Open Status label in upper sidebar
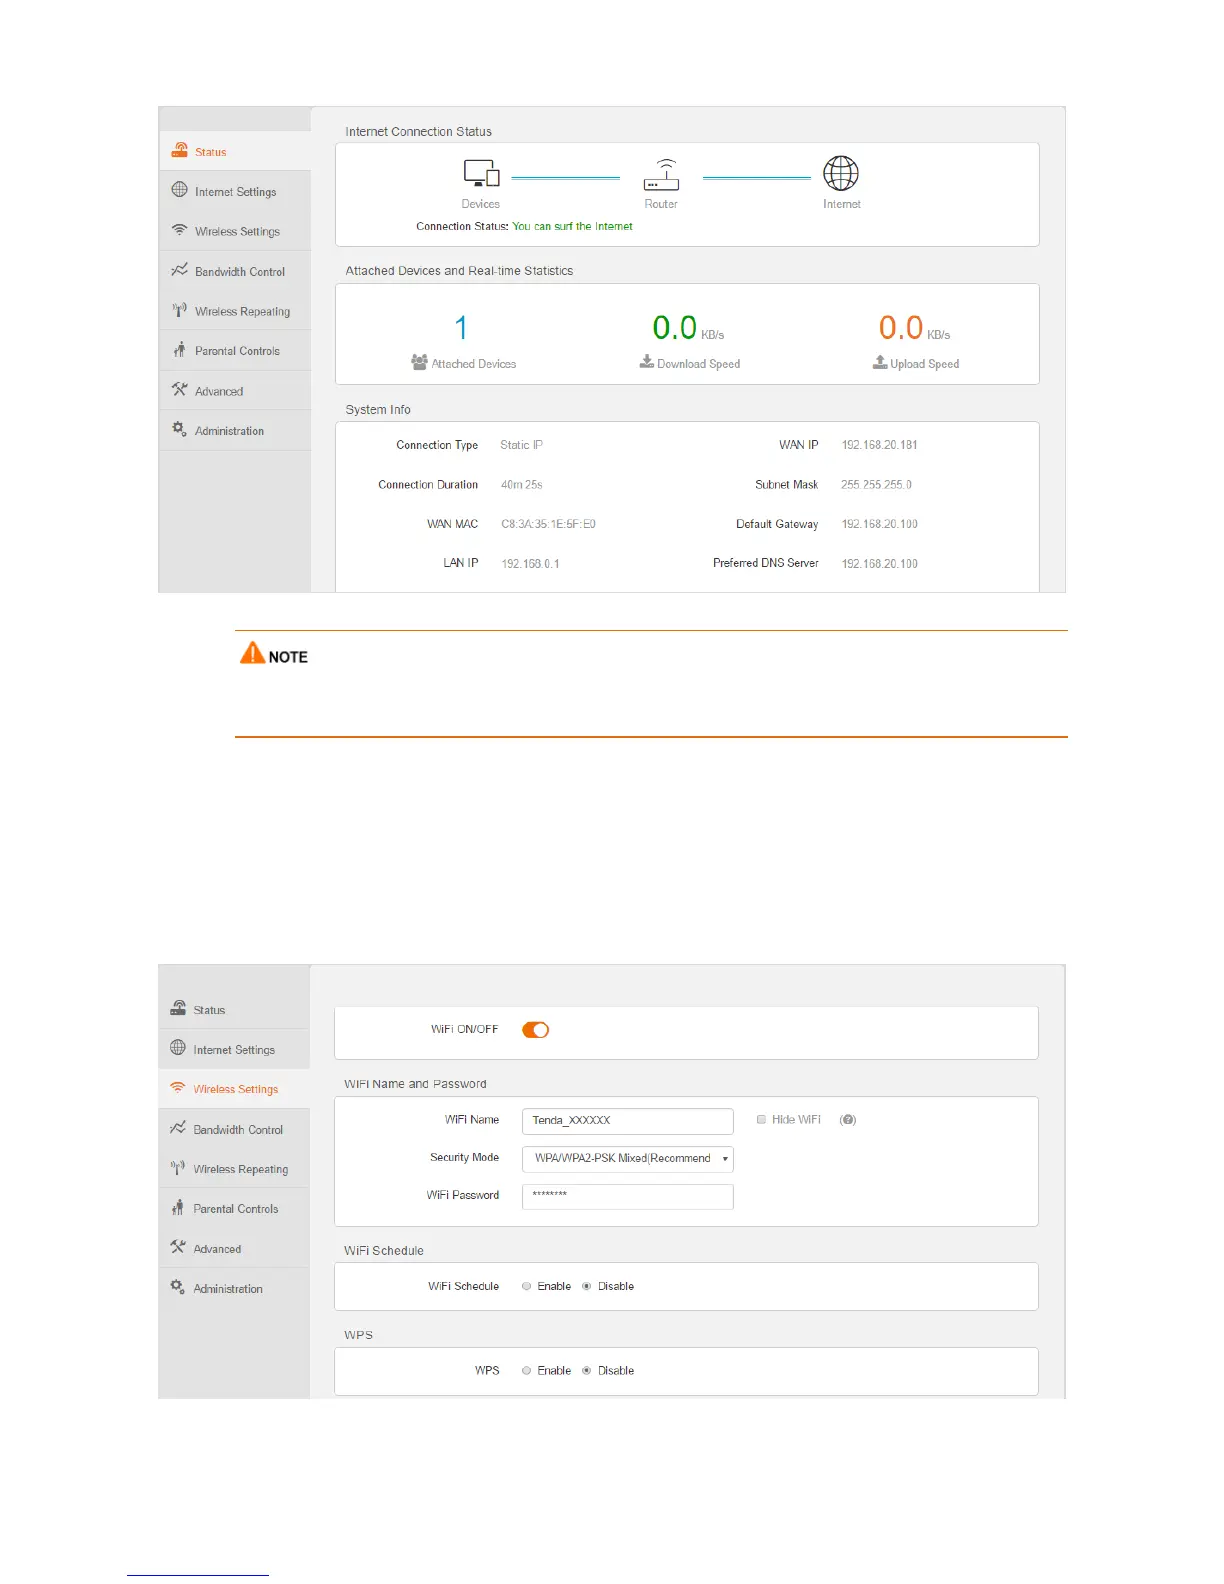This screenshot has width=1224, height=1584. coord(211,152)
